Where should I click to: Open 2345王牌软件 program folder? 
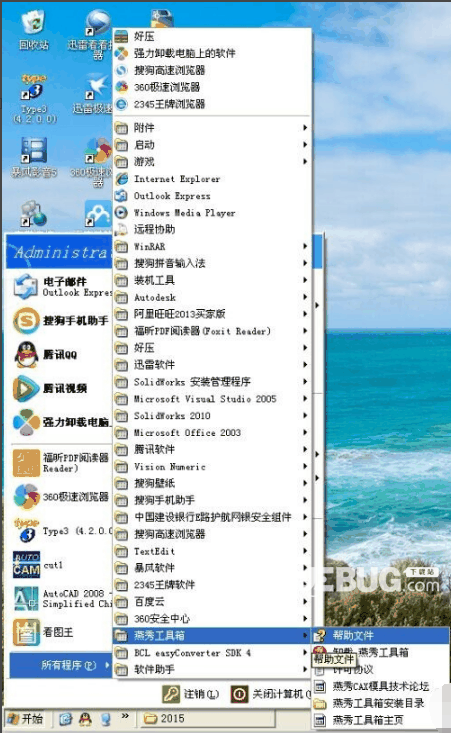[x=213, y=584]
